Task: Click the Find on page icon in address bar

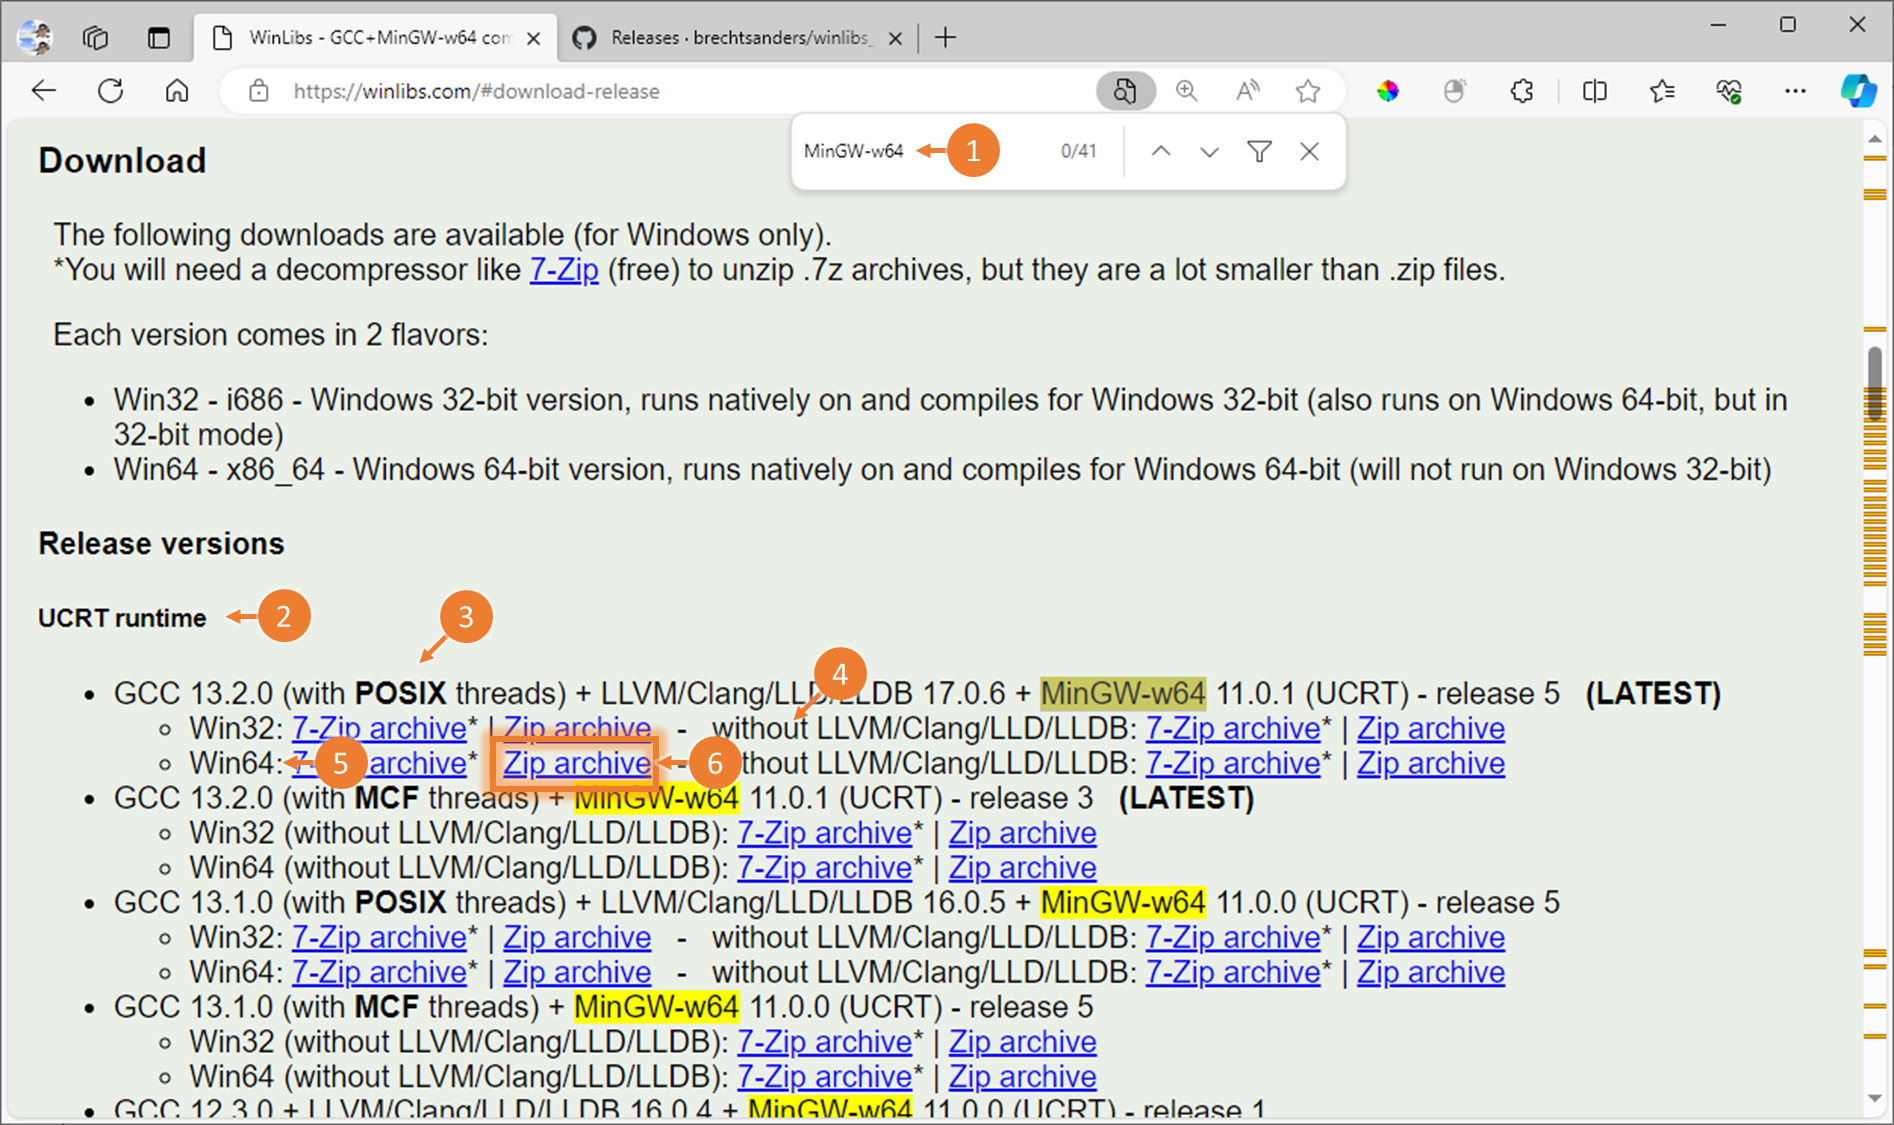Action: pyautogui.click(x=1126, y=91)
